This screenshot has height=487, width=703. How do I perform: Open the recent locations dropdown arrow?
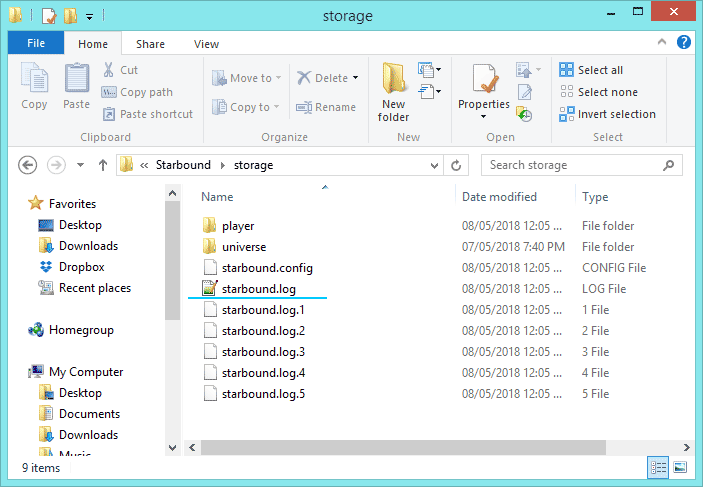point(80,165)
